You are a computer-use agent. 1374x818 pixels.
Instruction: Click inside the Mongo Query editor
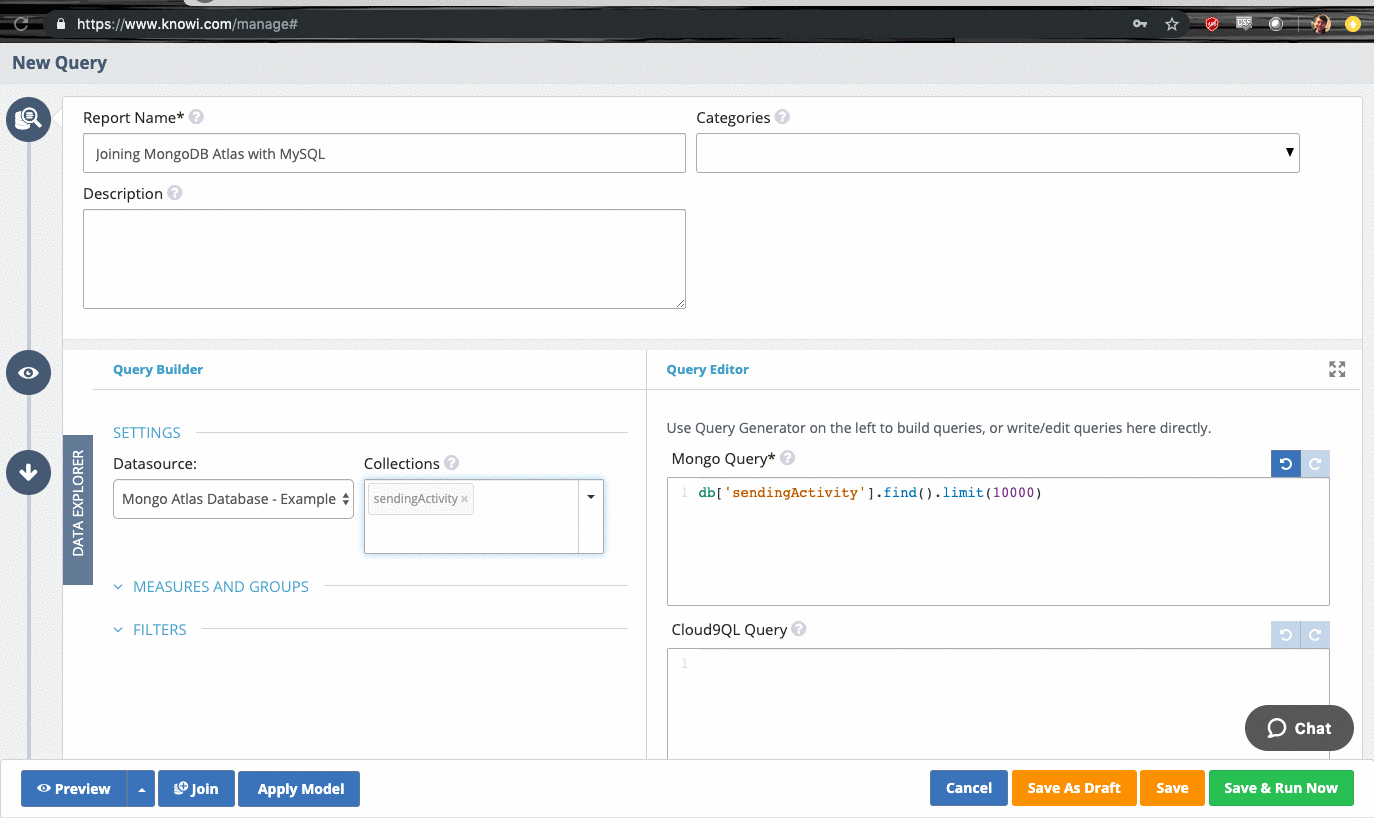pos(998,541)
